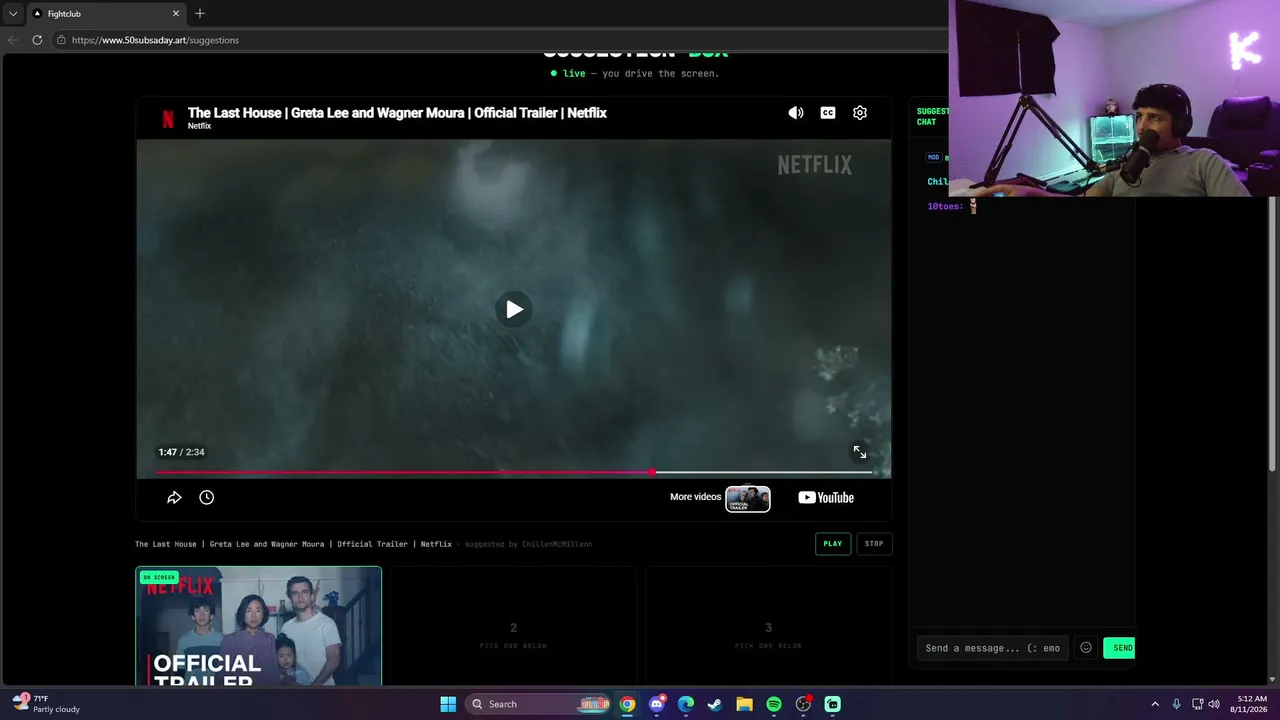Image resolution: width=1280 pixels, height=720 pixels.
Task: Go back with the browser back arrow
Action: 13,40
